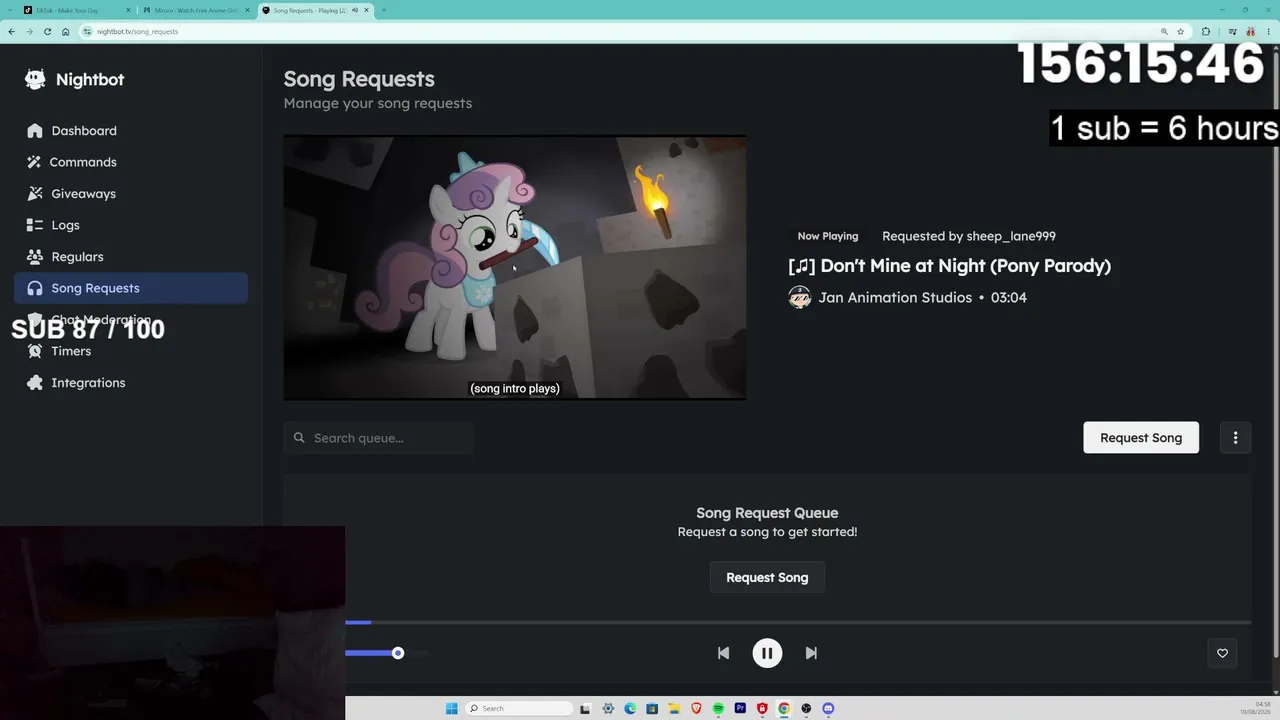This screenshot has width=1280, height=720.
Task: Click the Dashboard home icon
Action: (x=35, y=131)
